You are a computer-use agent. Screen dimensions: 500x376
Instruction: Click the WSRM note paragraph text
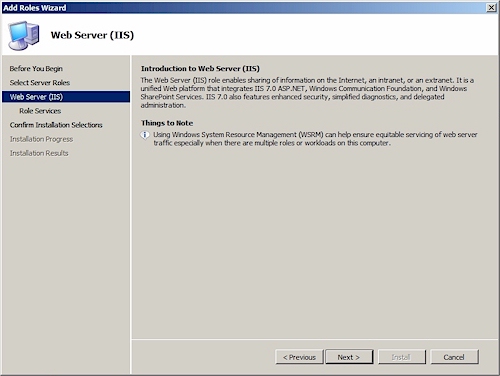click(315, 139)
